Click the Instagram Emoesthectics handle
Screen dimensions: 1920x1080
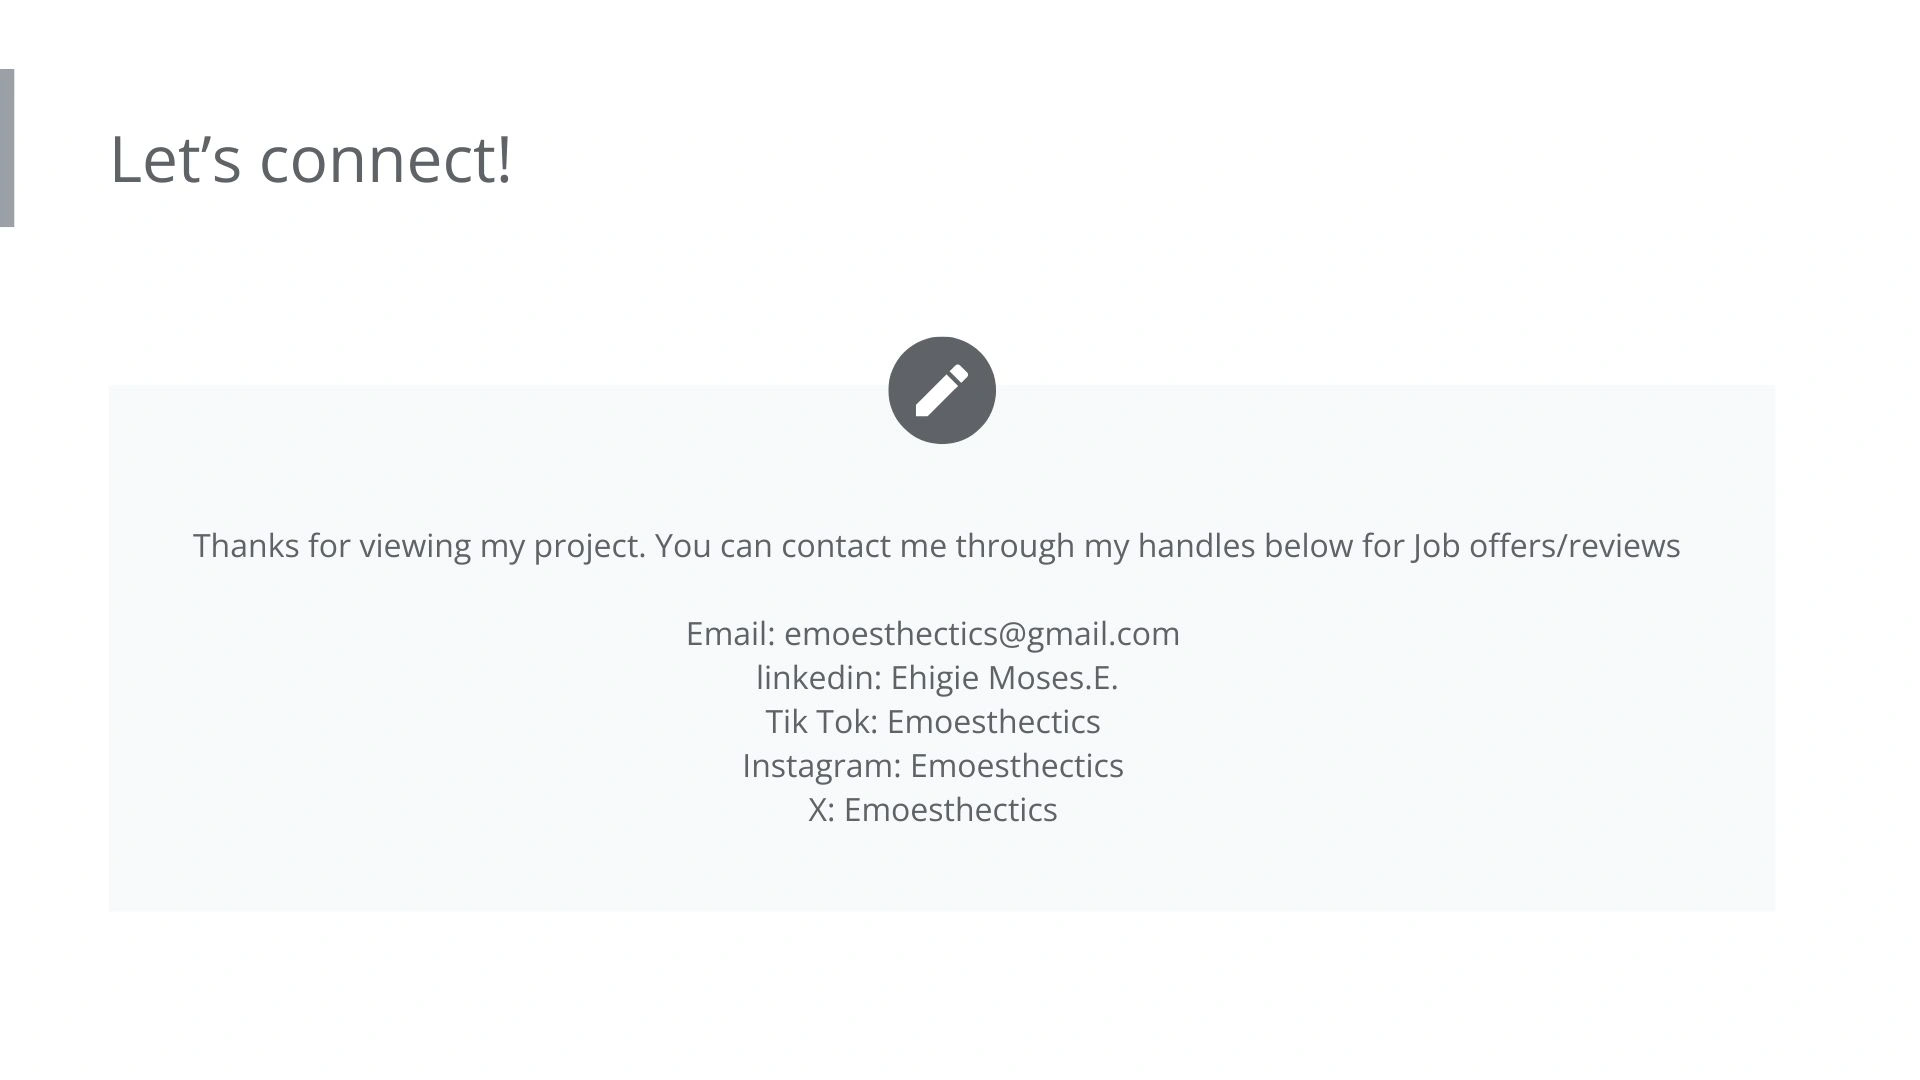[x=933, y=766]
